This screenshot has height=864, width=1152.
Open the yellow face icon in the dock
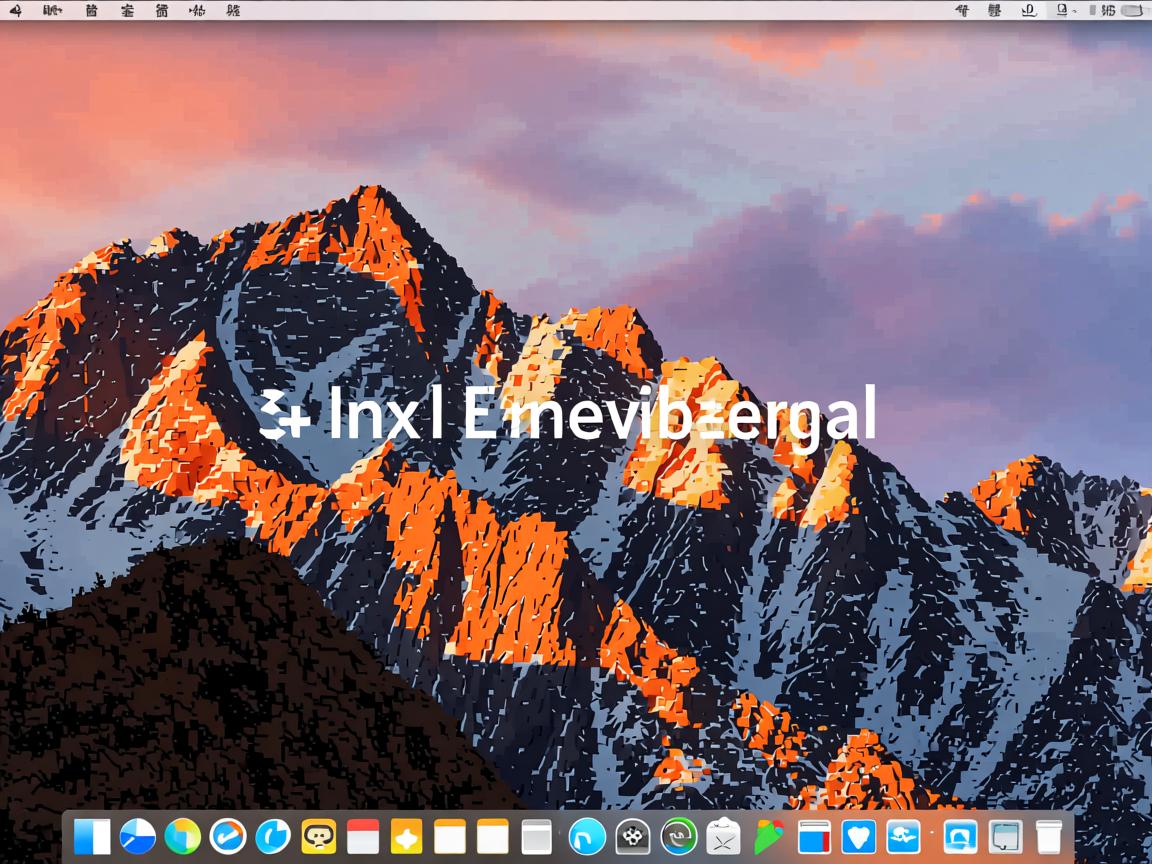(x=318, y=837)
